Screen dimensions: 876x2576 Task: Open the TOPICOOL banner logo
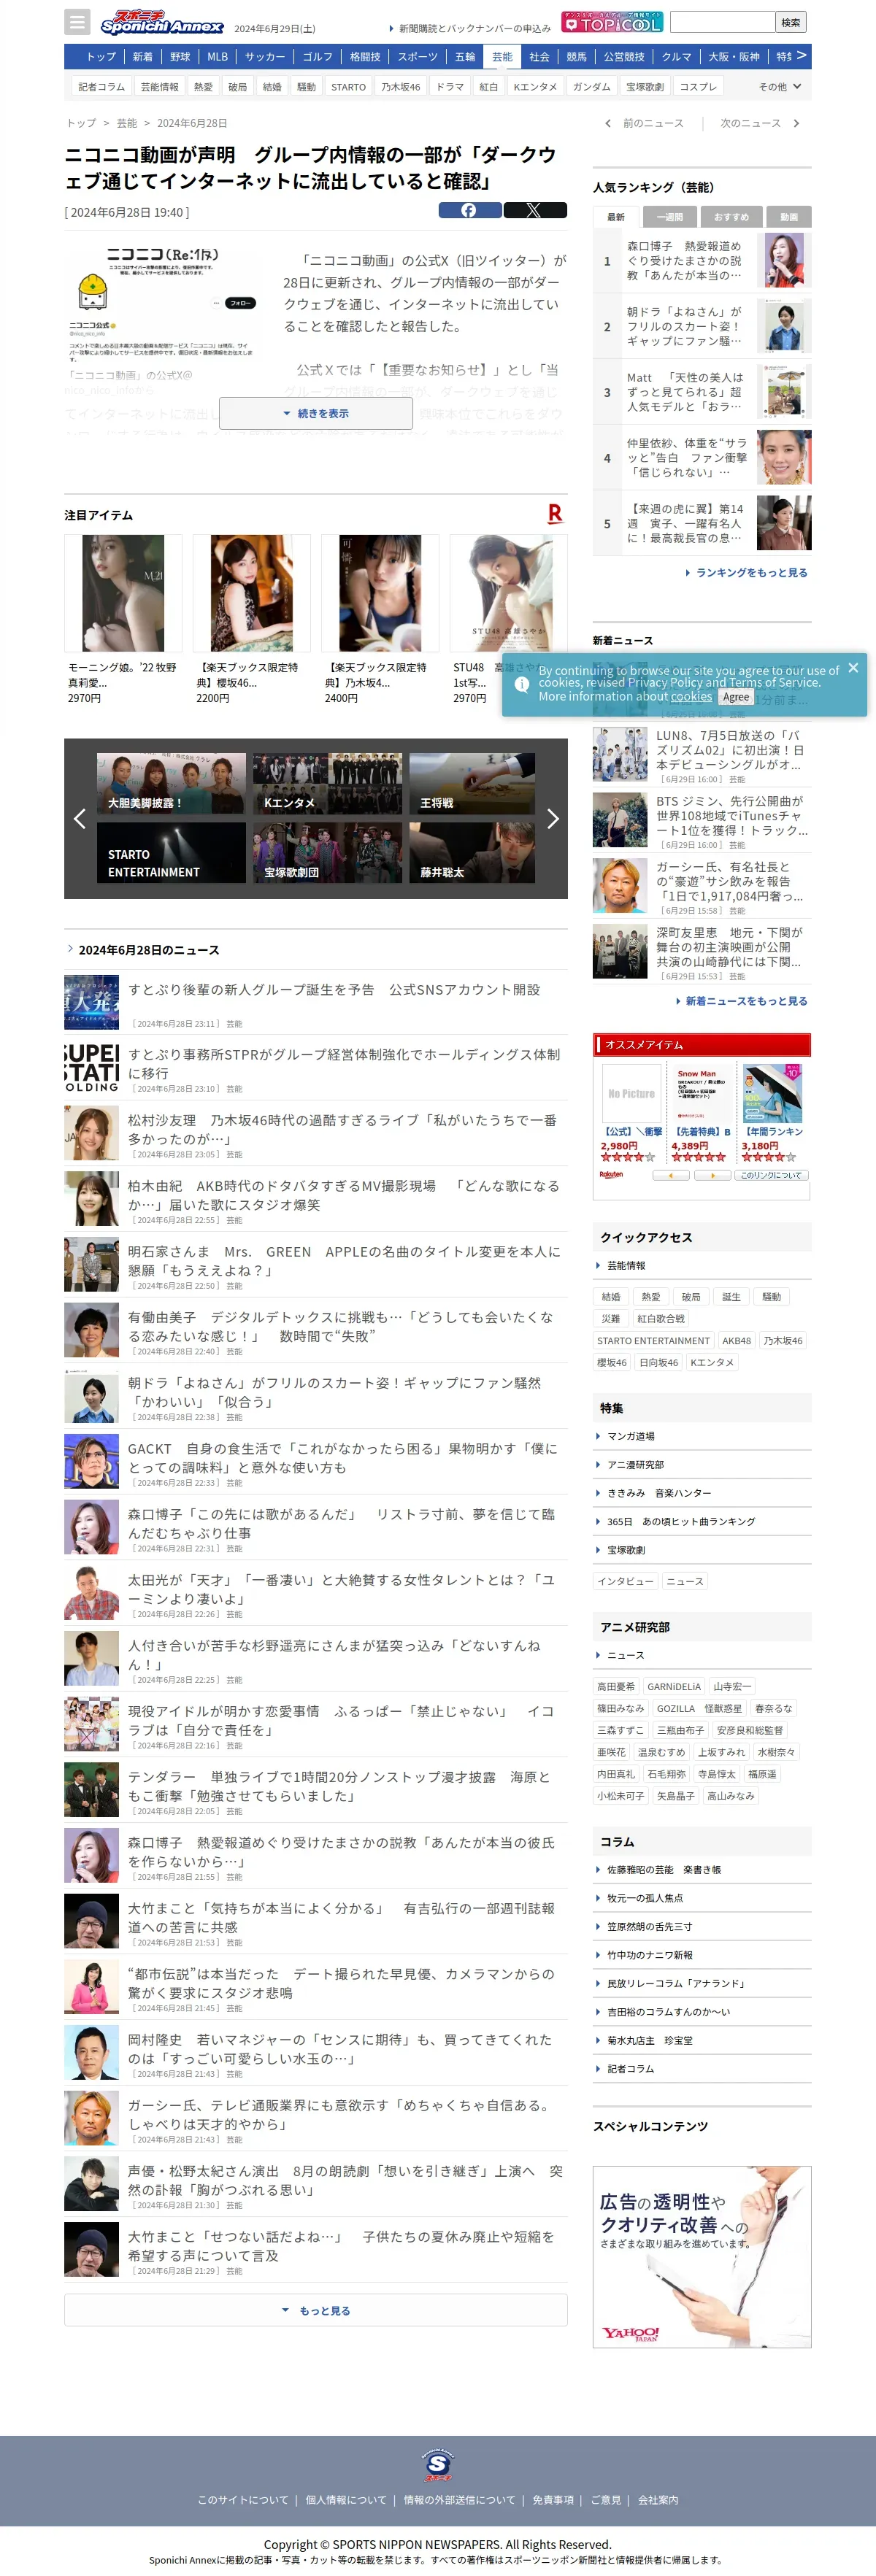point(612,22)
